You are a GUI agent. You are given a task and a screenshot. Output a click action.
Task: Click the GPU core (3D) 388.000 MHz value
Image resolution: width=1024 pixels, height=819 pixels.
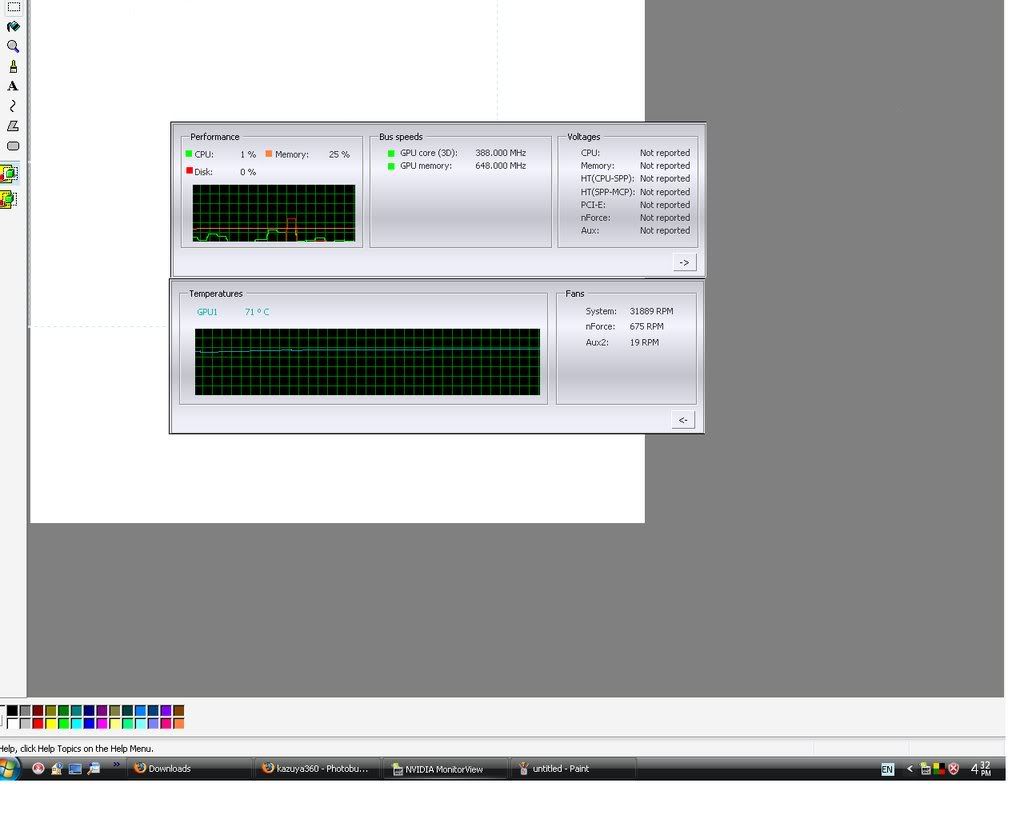pos(501,153)
